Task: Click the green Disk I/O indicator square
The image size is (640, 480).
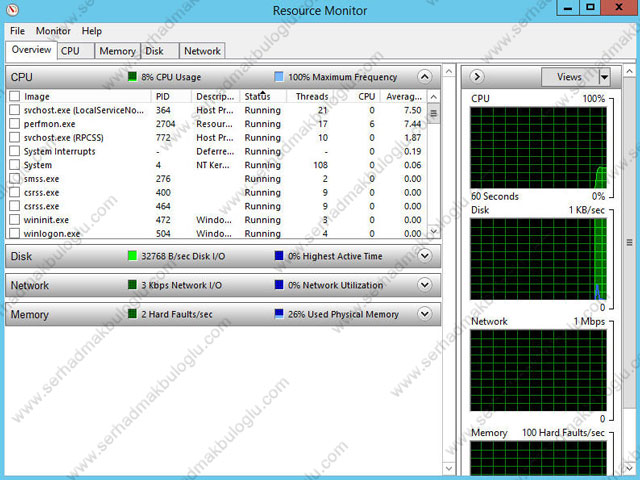Action: click(132, 256)
